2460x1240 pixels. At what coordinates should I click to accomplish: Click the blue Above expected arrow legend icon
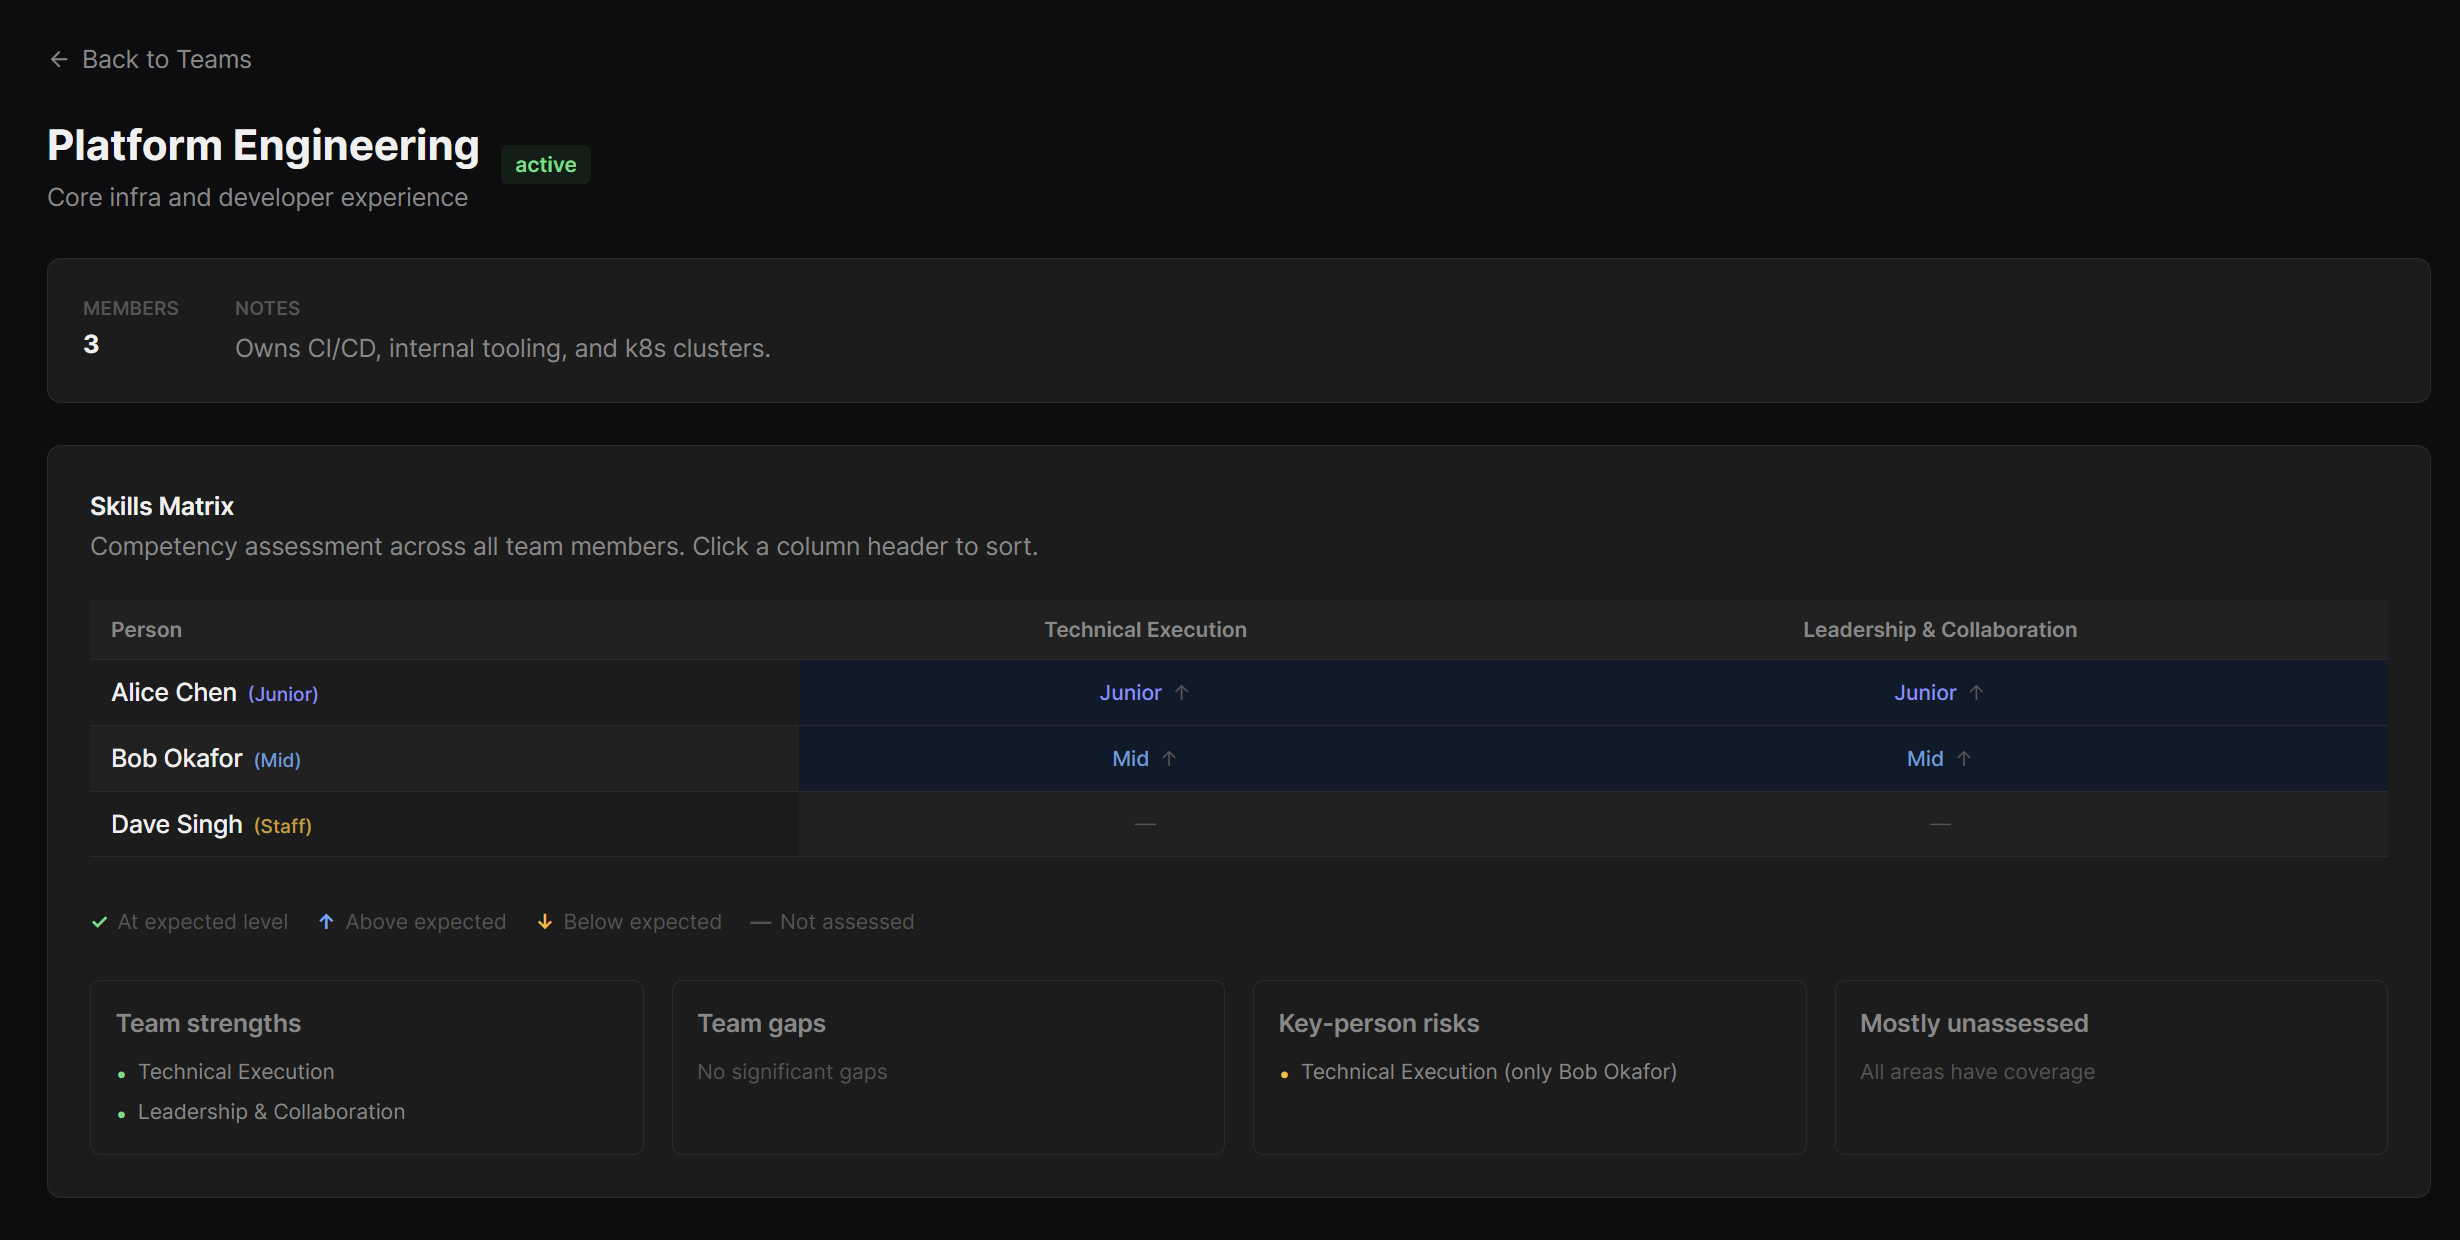click(326, 922)
